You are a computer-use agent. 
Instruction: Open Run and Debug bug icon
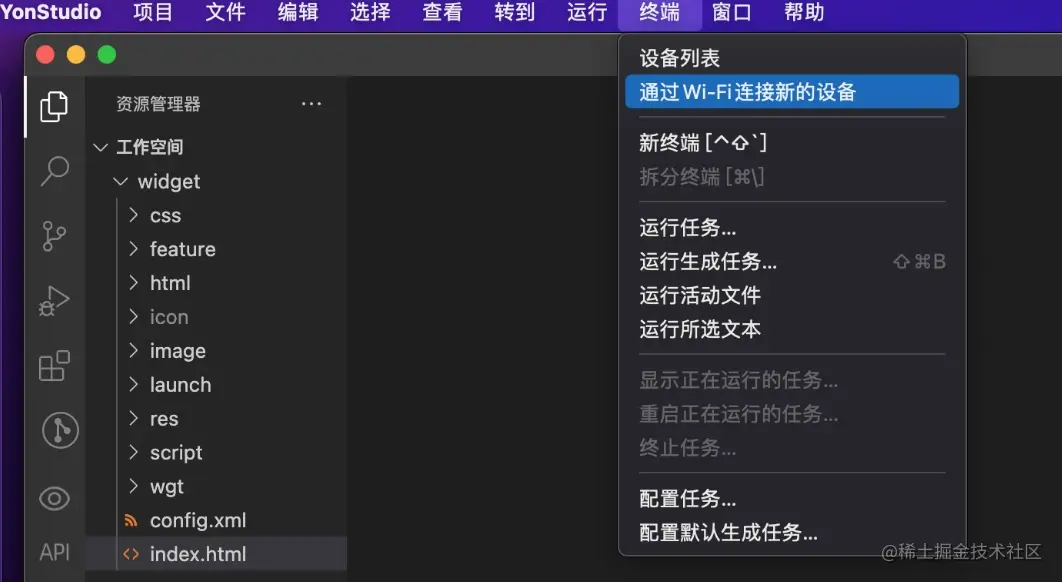[x=54, y=302]
